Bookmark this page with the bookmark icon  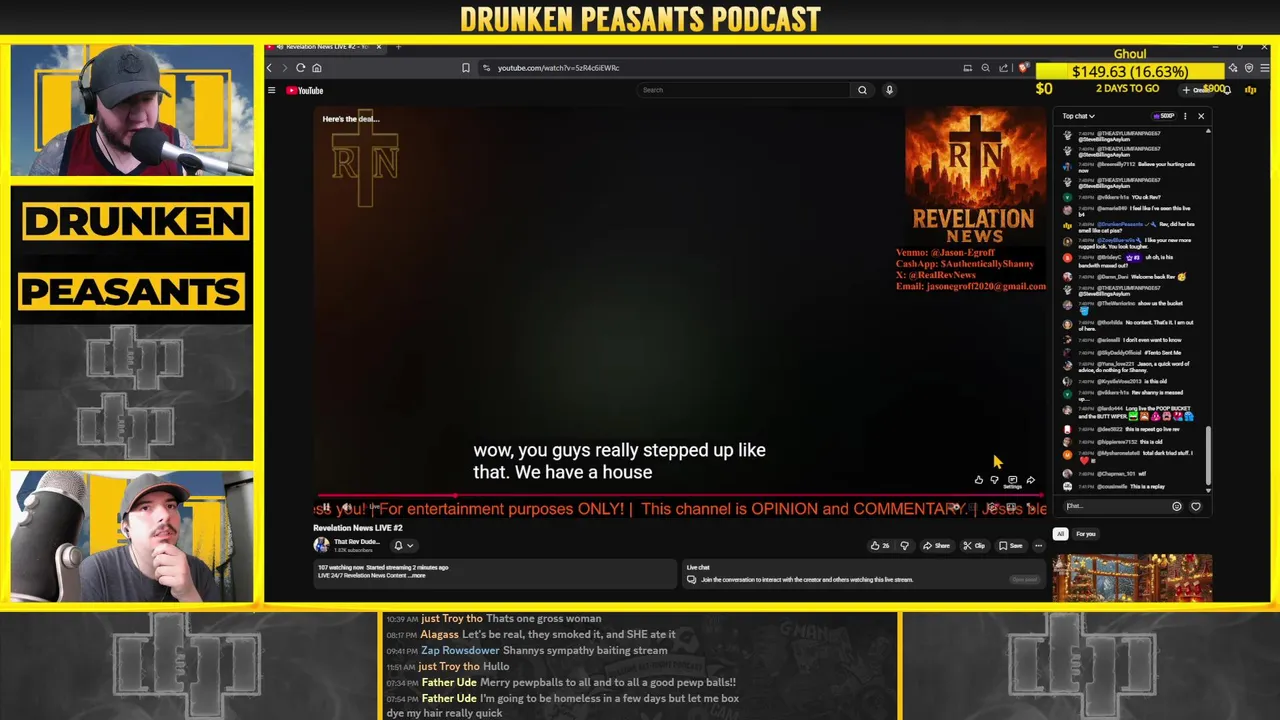click(465, 68)
